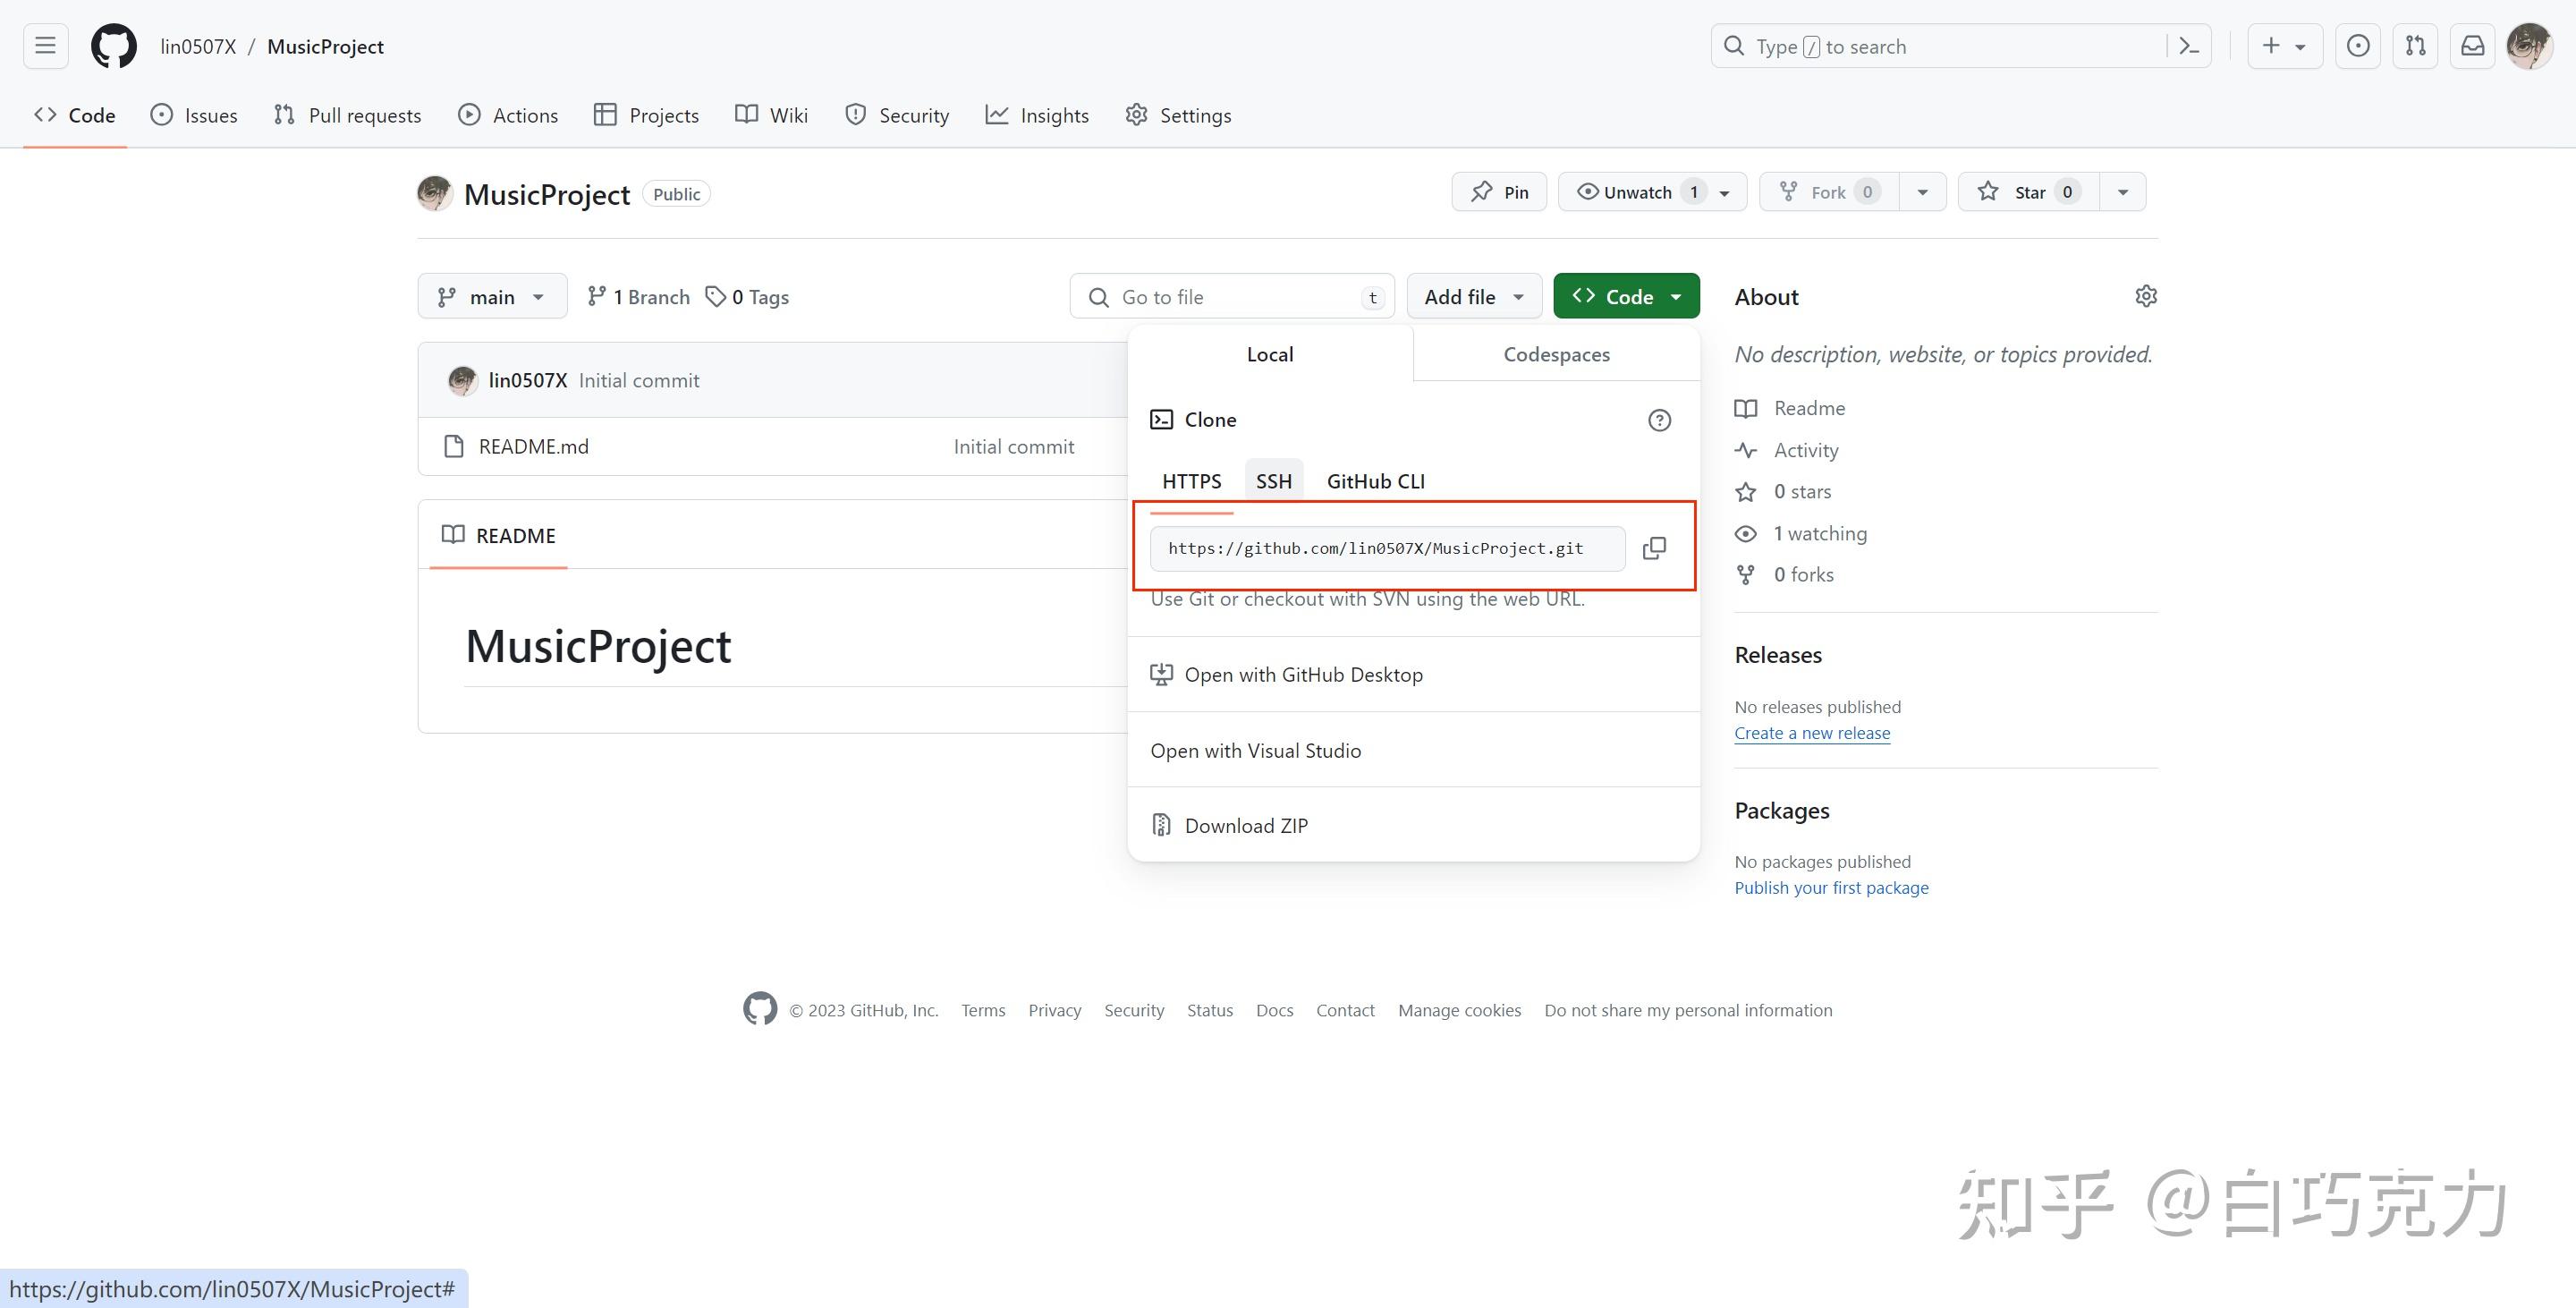
Task: Click the Go to file search field
Action: click(x=1232, y=296)
